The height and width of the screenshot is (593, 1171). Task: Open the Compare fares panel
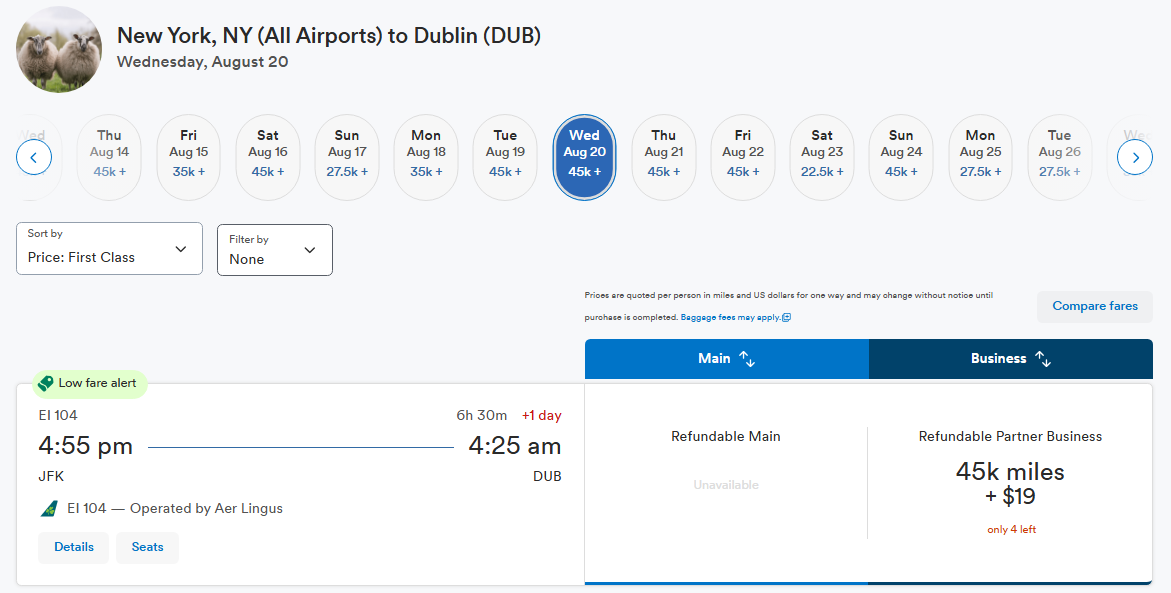tap(1095, 306)
